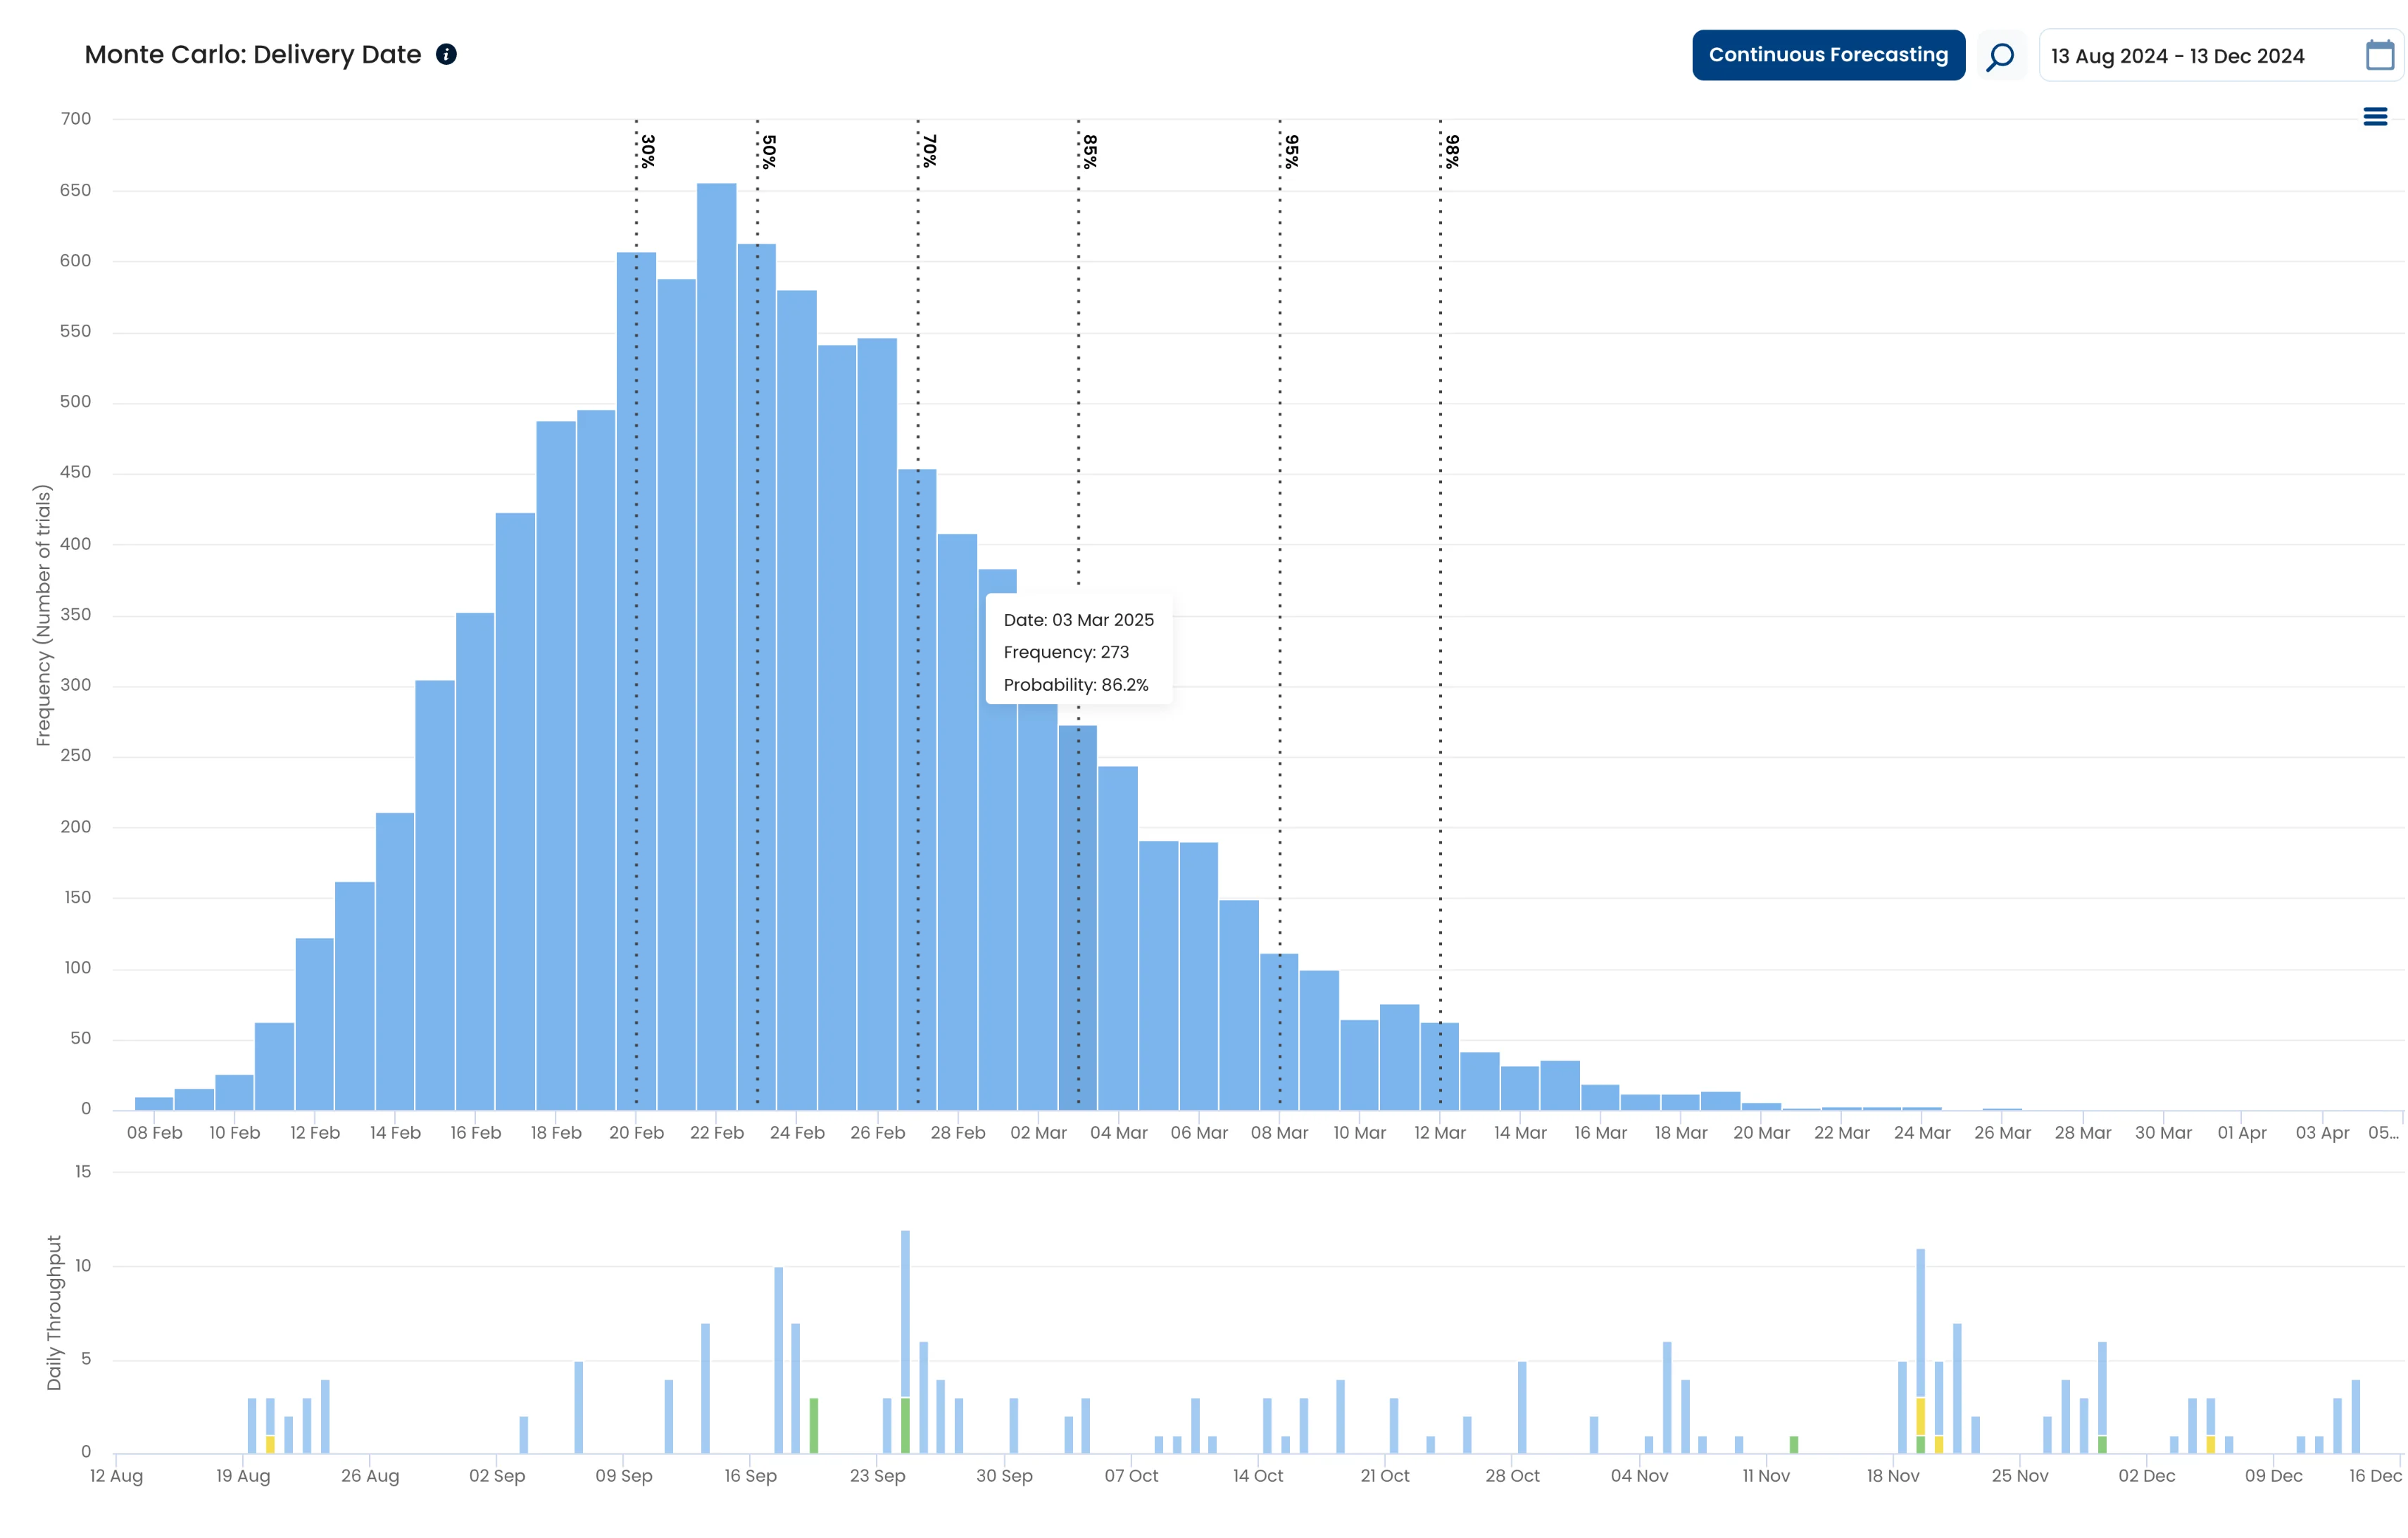Click the 'Frequency: 273' tooltip text
Screen dimensions: 2408x1538
point(1066,652)
